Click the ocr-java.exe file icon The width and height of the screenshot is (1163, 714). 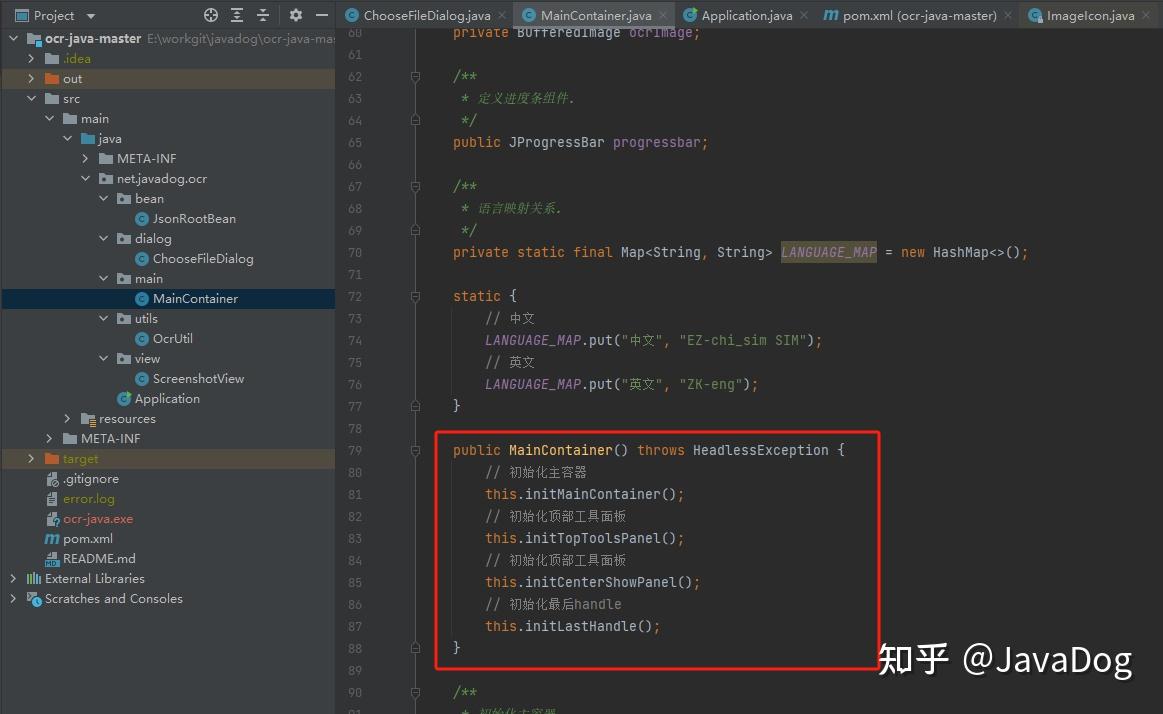pos(52,519)
